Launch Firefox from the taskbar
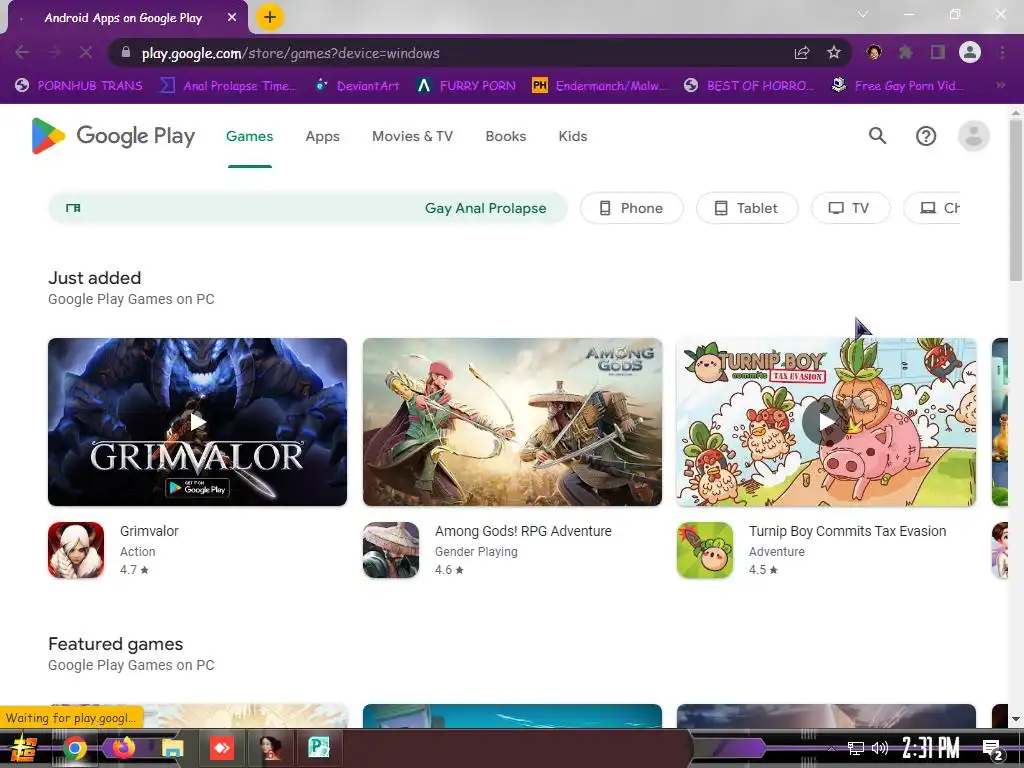1024x768 pixels. (x=123, y=748)
